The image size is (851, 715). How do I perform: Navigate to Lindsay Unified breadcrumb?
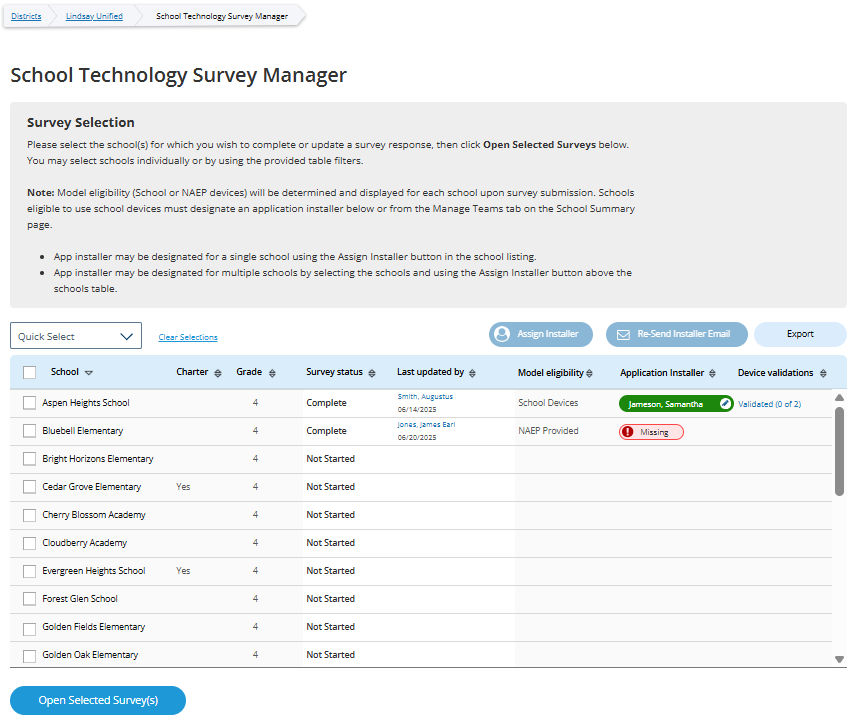pos(94,16)
